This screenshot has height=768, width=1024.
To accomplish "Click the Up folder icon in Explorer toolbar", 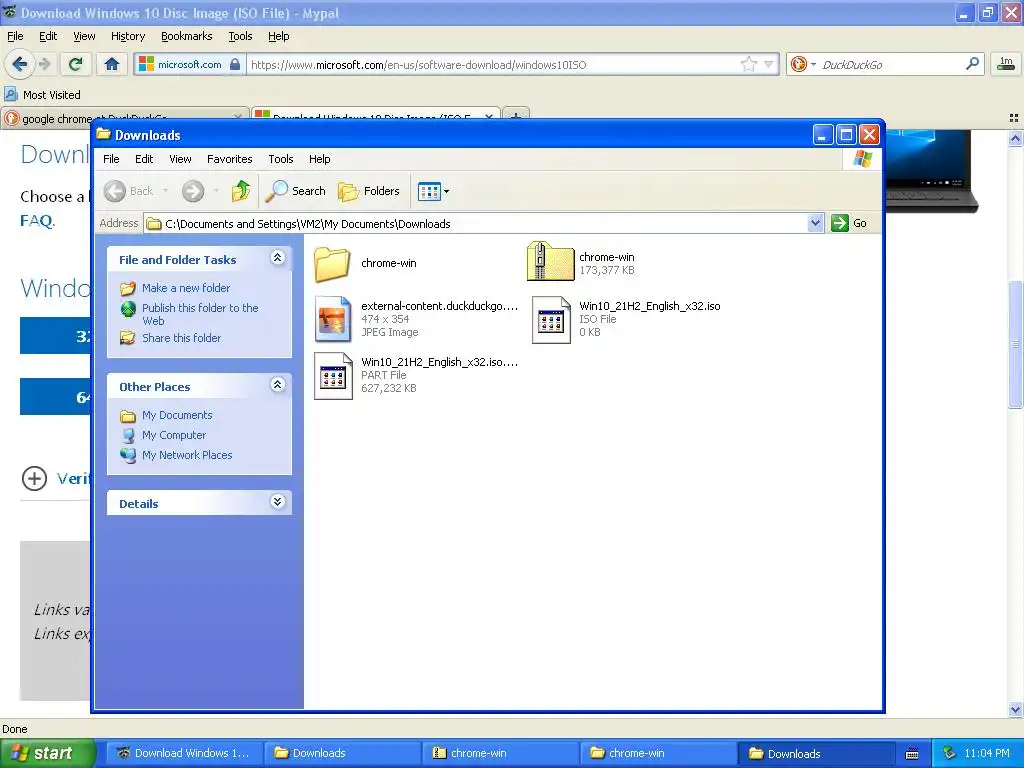I will click(x=240, y=191).
